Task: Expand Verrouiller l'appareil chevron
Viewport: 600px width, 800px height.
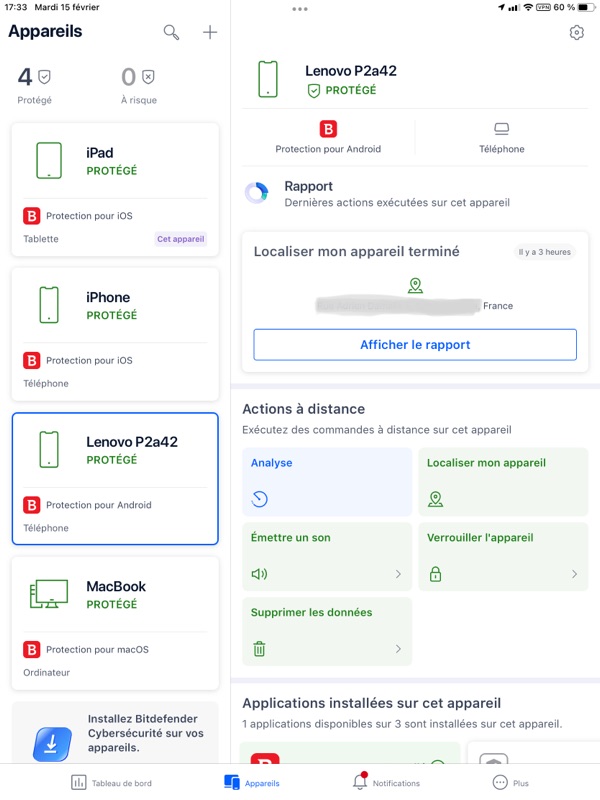Action: point(574,574)
